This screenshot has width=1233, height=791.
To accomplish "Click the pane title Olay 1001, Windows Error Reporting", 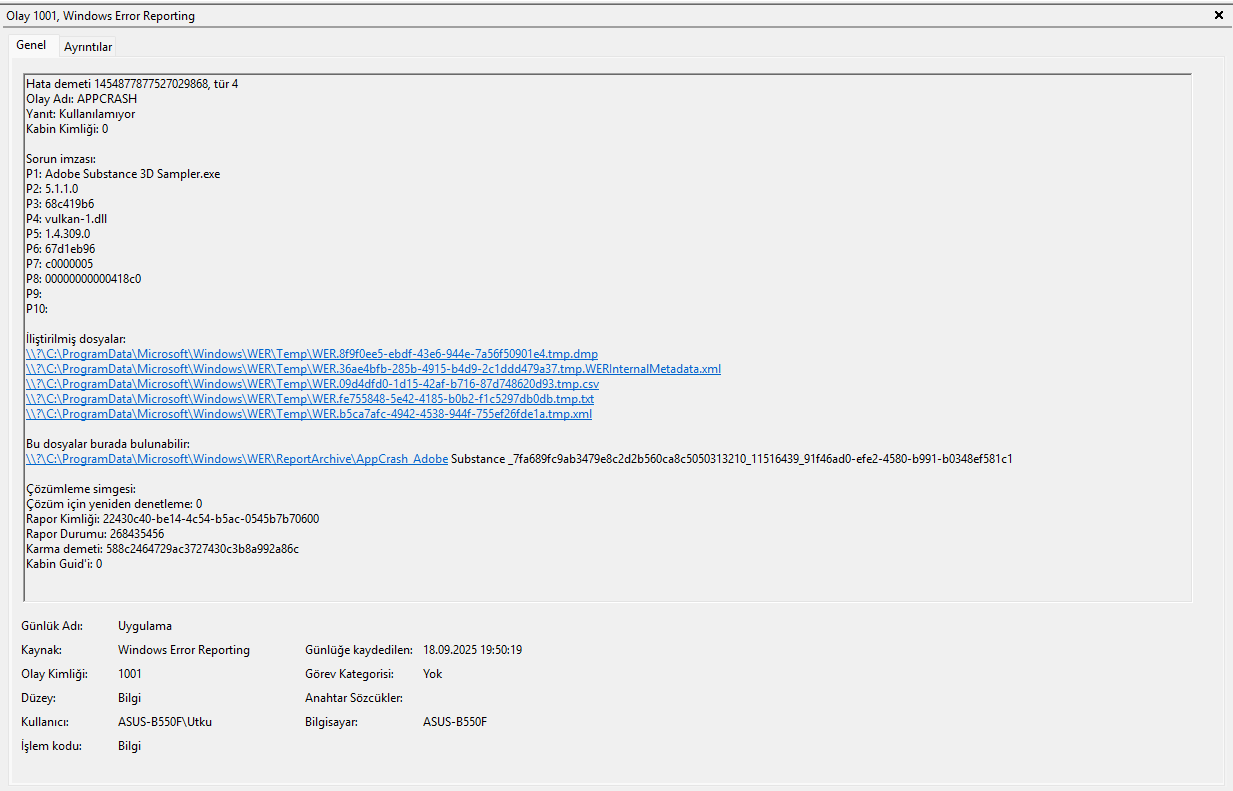I will point(101,16).
